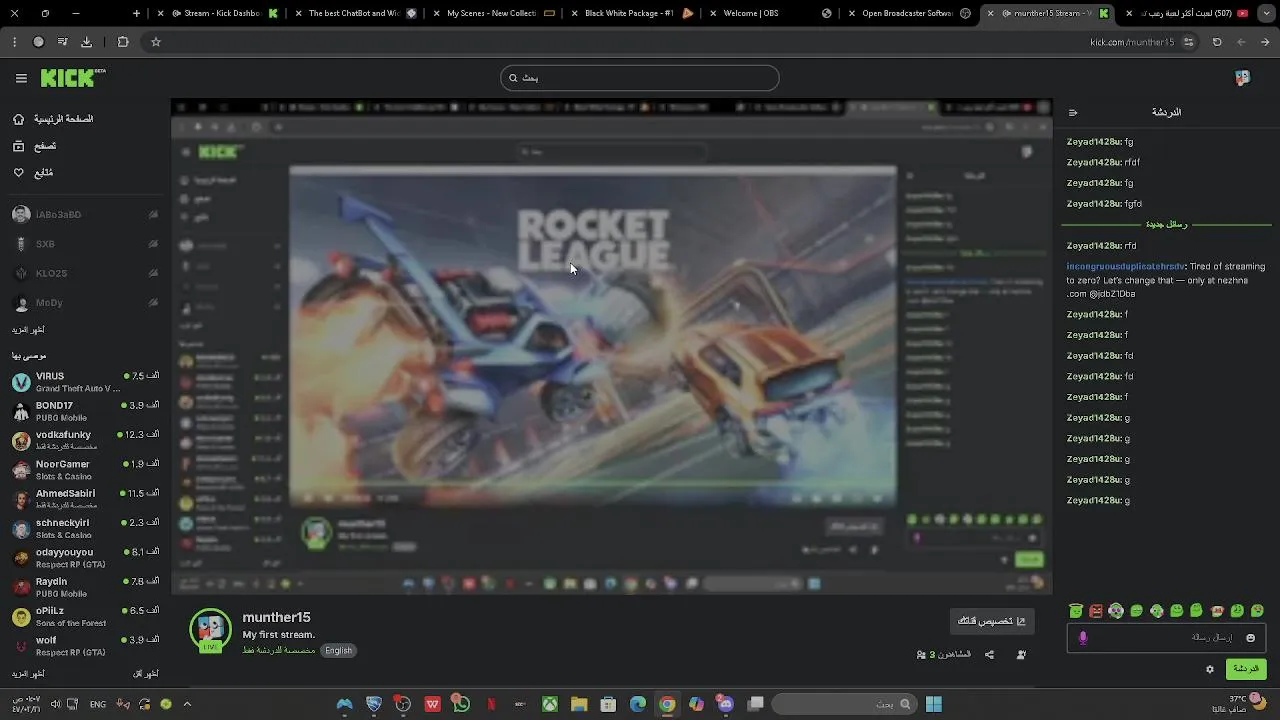Open recommended channel vodkafunky
Viewport: 1280px width, 720px height.
85,440
